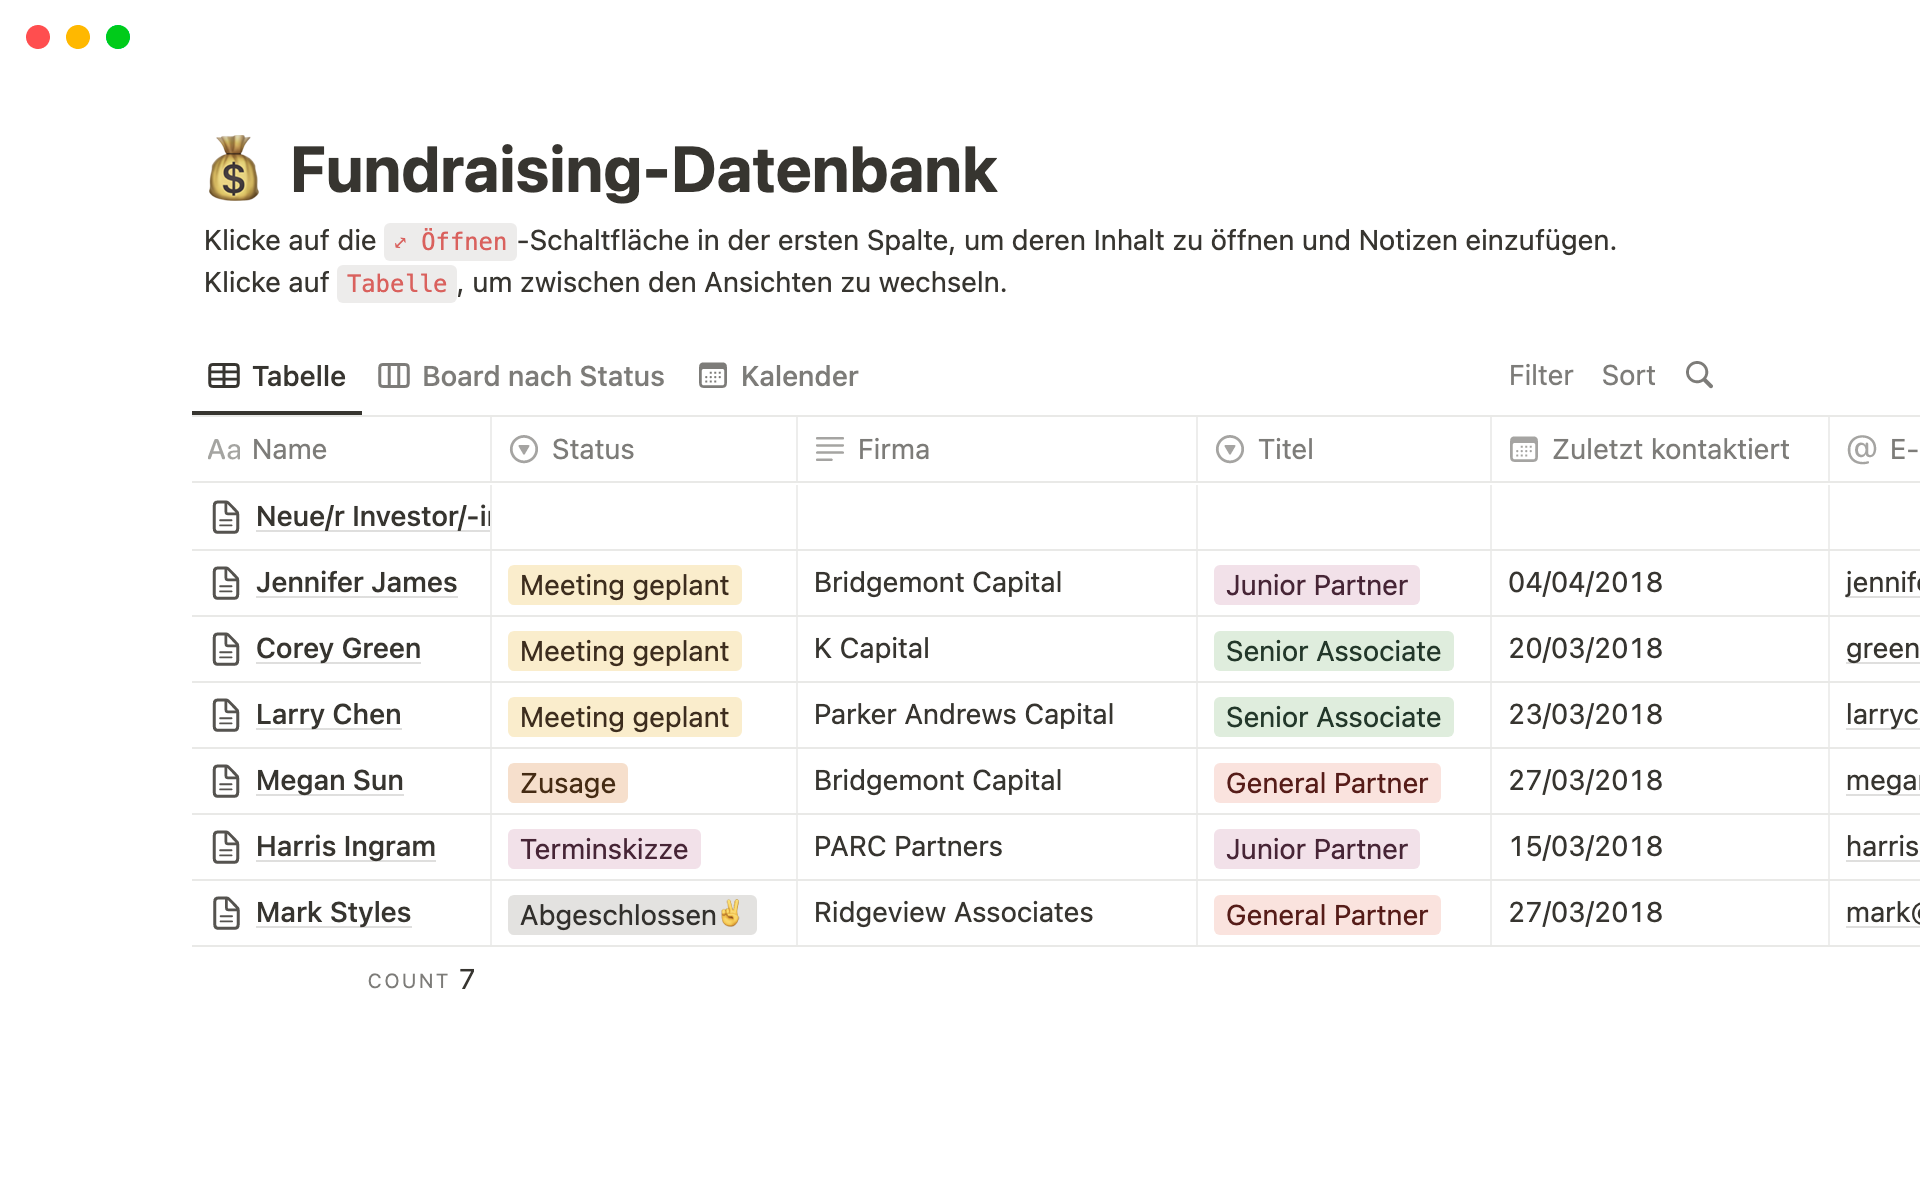Click page icon beside Mark Styles
This screenshot has height=1200, width=1920.
pyautogui.click(x=226, y=913)
